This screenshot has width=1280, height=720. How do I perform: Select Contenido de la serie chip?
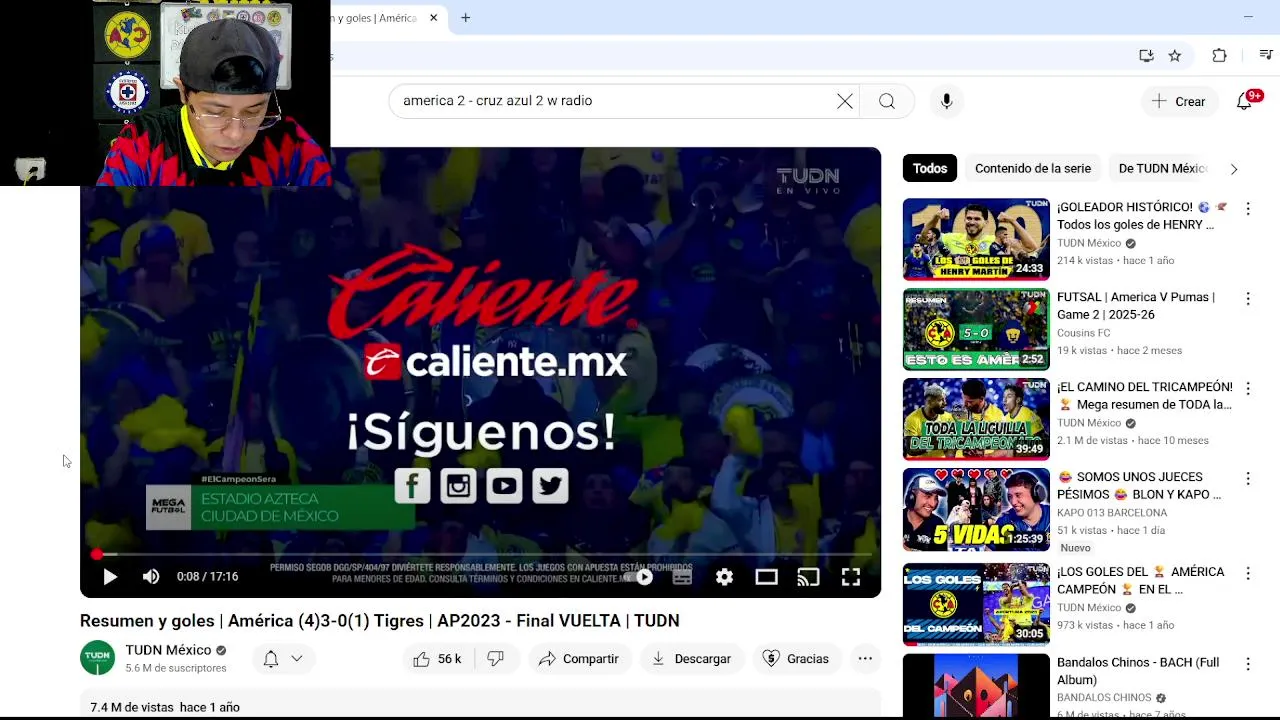click(x=1033, y=168)
